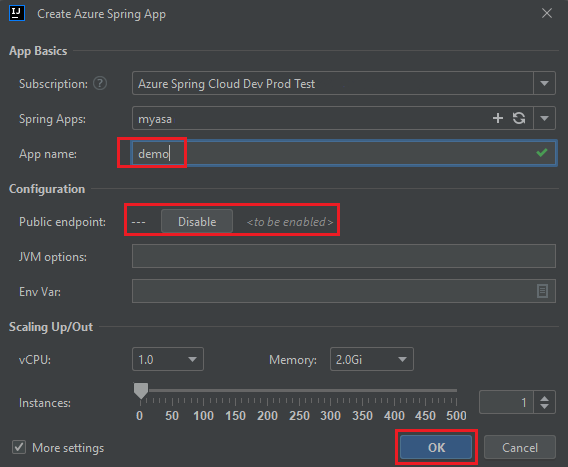The height and width of the screenshot is (467, 568).
Task: Open the Memory 2.0Gi dropdown
Action: coord(372,359)
